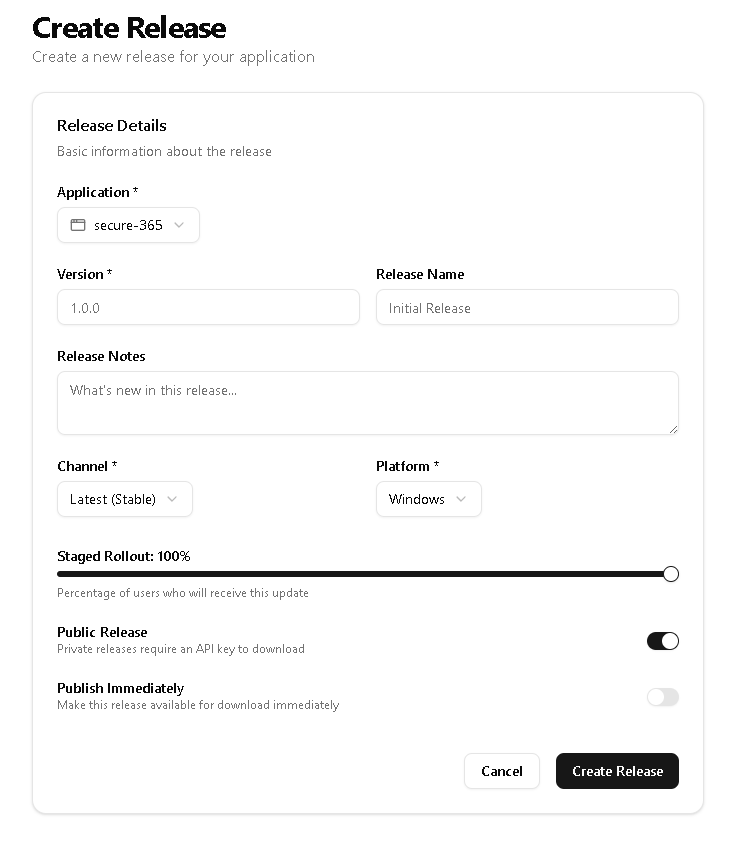Disable the Public Release switch
Image resolution: width=735 pixels, height=846 pixels.
(662, 641)
